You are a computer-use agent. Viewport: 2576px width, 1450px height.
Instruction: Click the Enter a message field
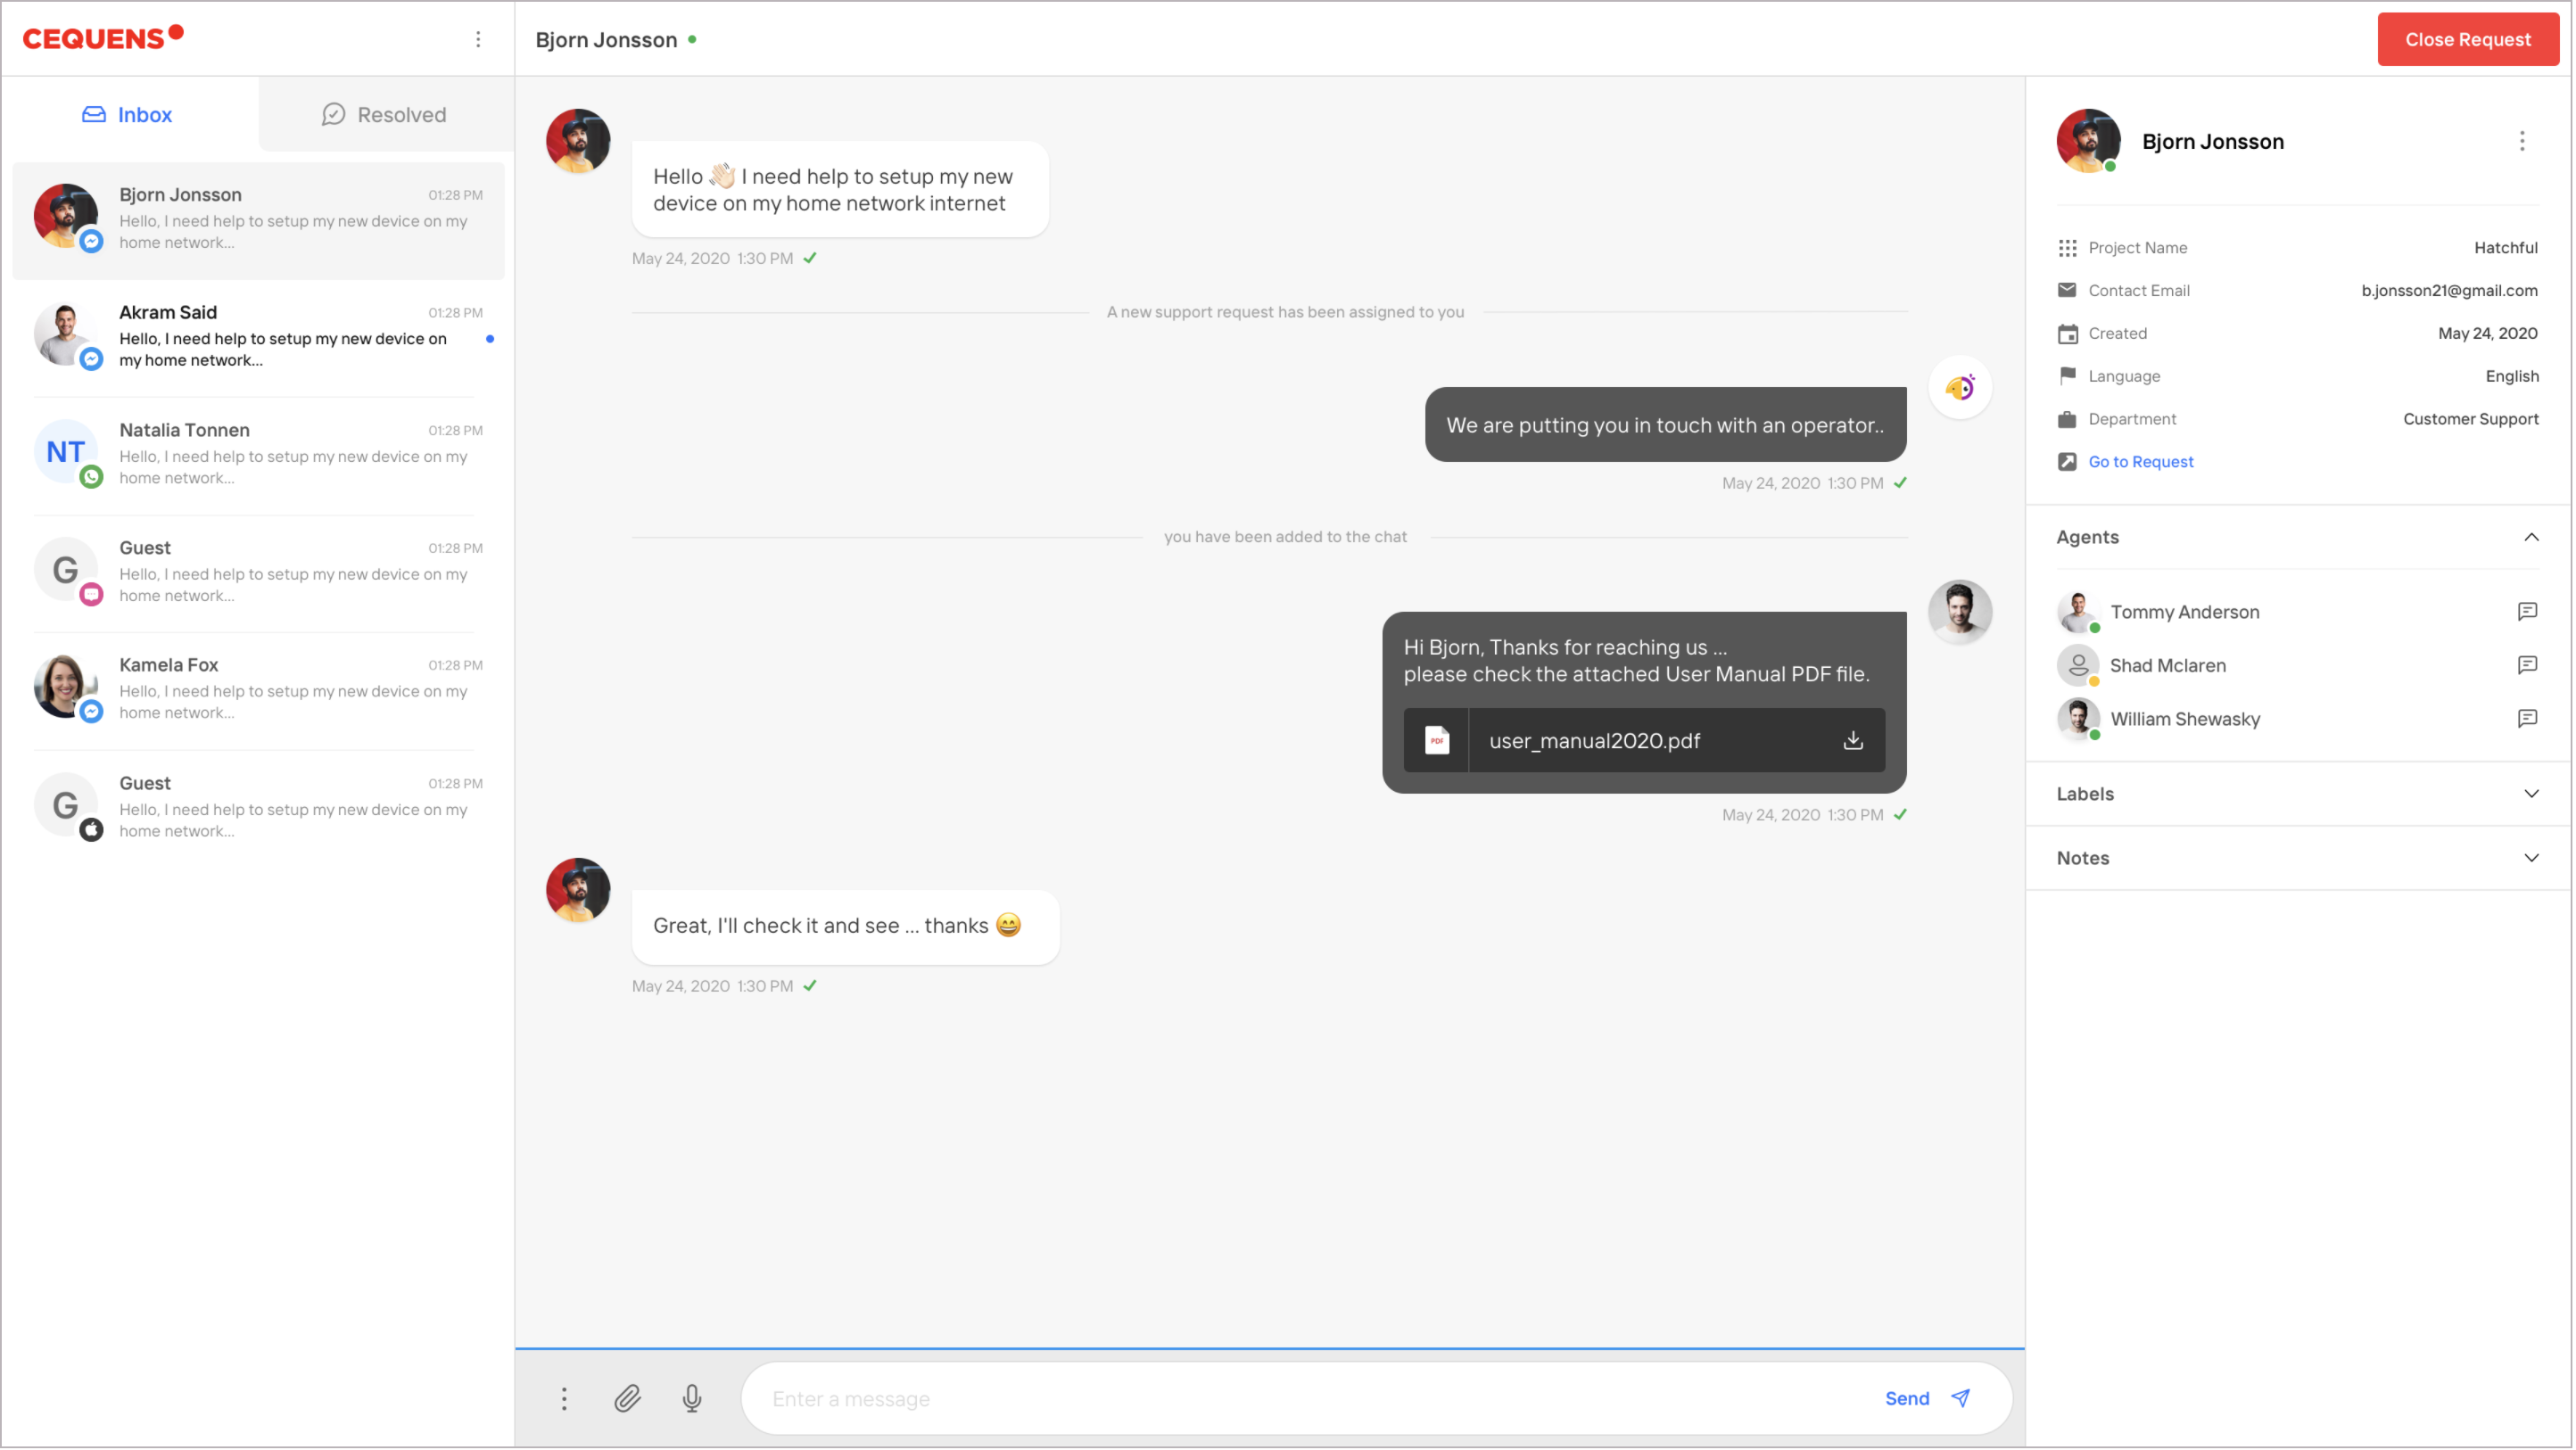click(1300, 1398)
